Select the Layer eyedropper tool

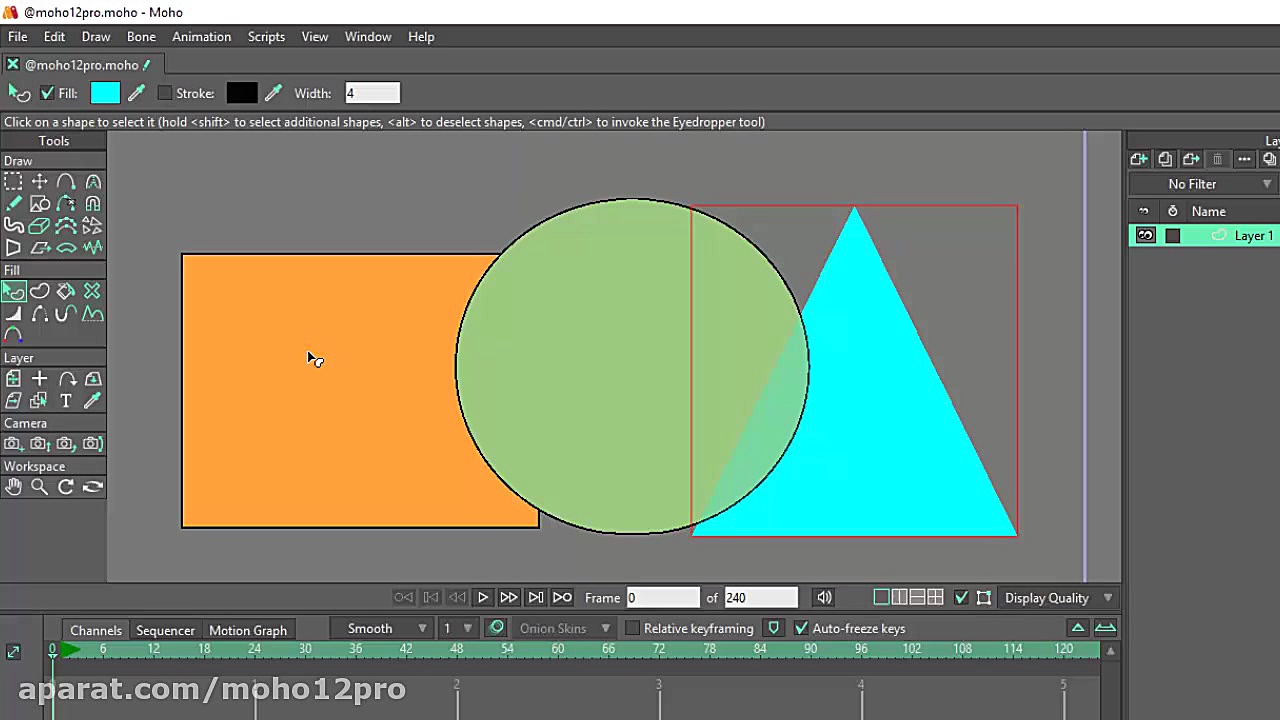[x=93, y=401]
